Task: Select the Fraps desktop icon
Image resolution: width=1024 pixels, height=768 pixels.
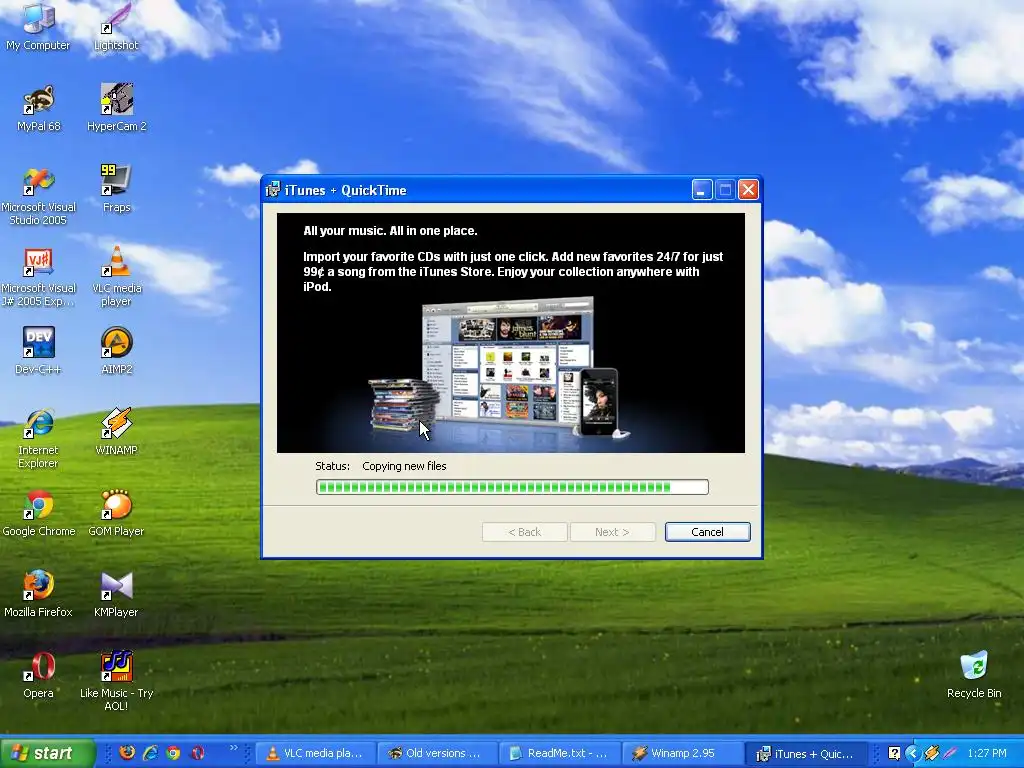Action: pyautogui.click(x=116, y=189)
